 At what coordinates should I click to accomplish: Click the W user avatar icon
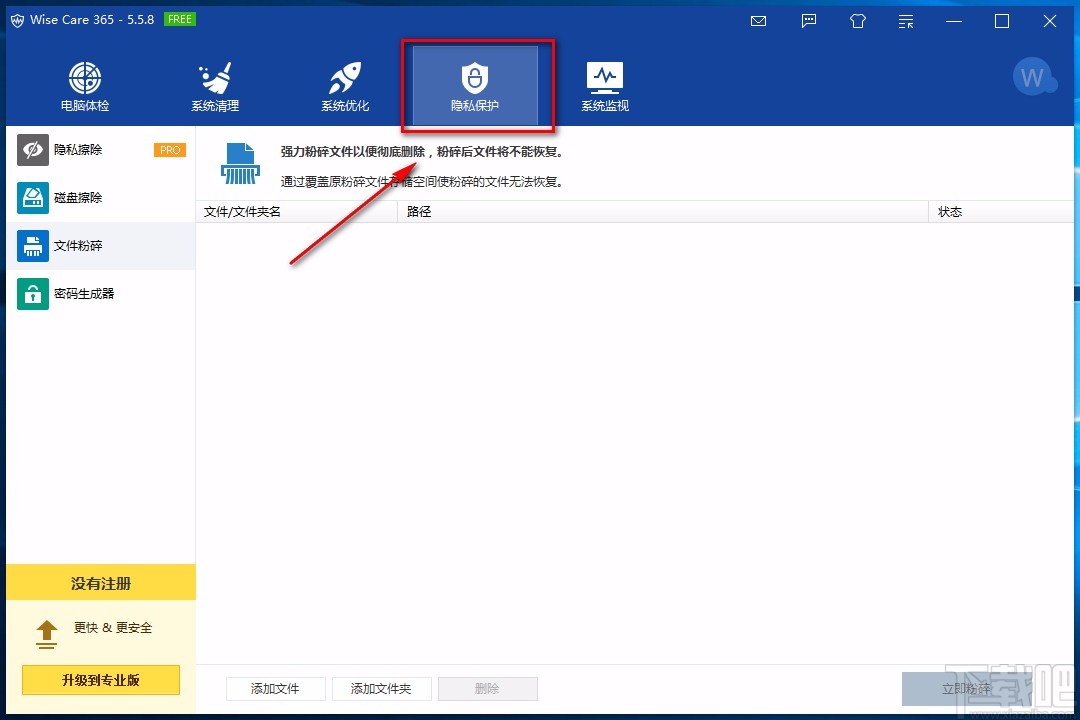click(x=1034, y=77)
